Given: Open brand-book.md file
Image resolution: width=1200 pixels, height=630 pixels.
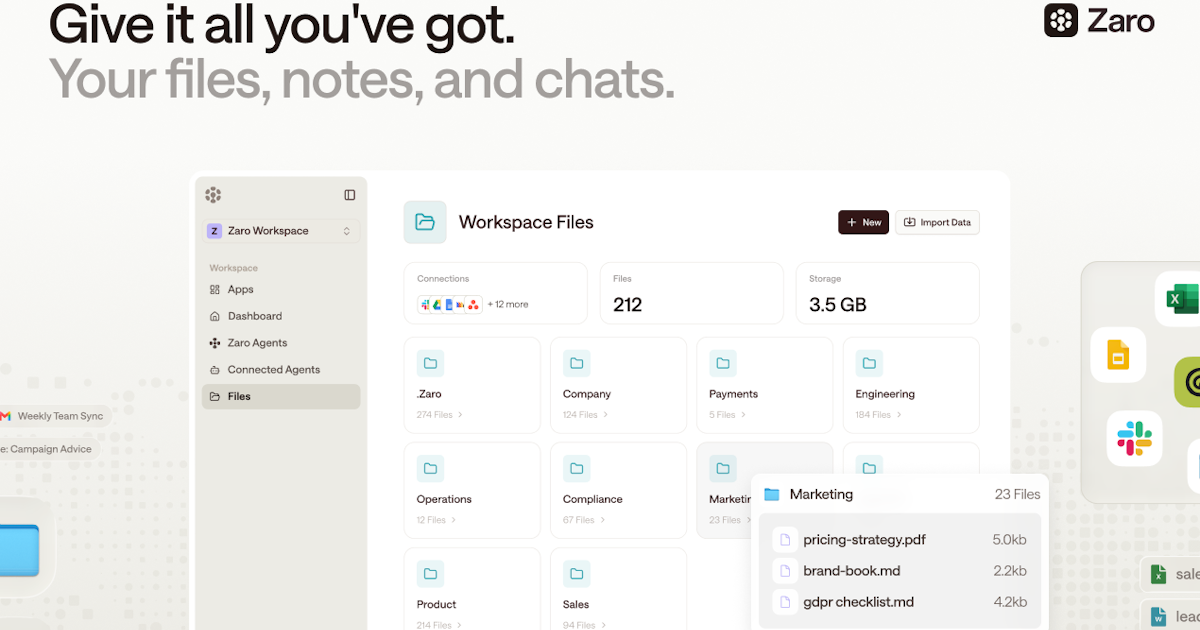Looking at the screenshot, I should [900, 571].
